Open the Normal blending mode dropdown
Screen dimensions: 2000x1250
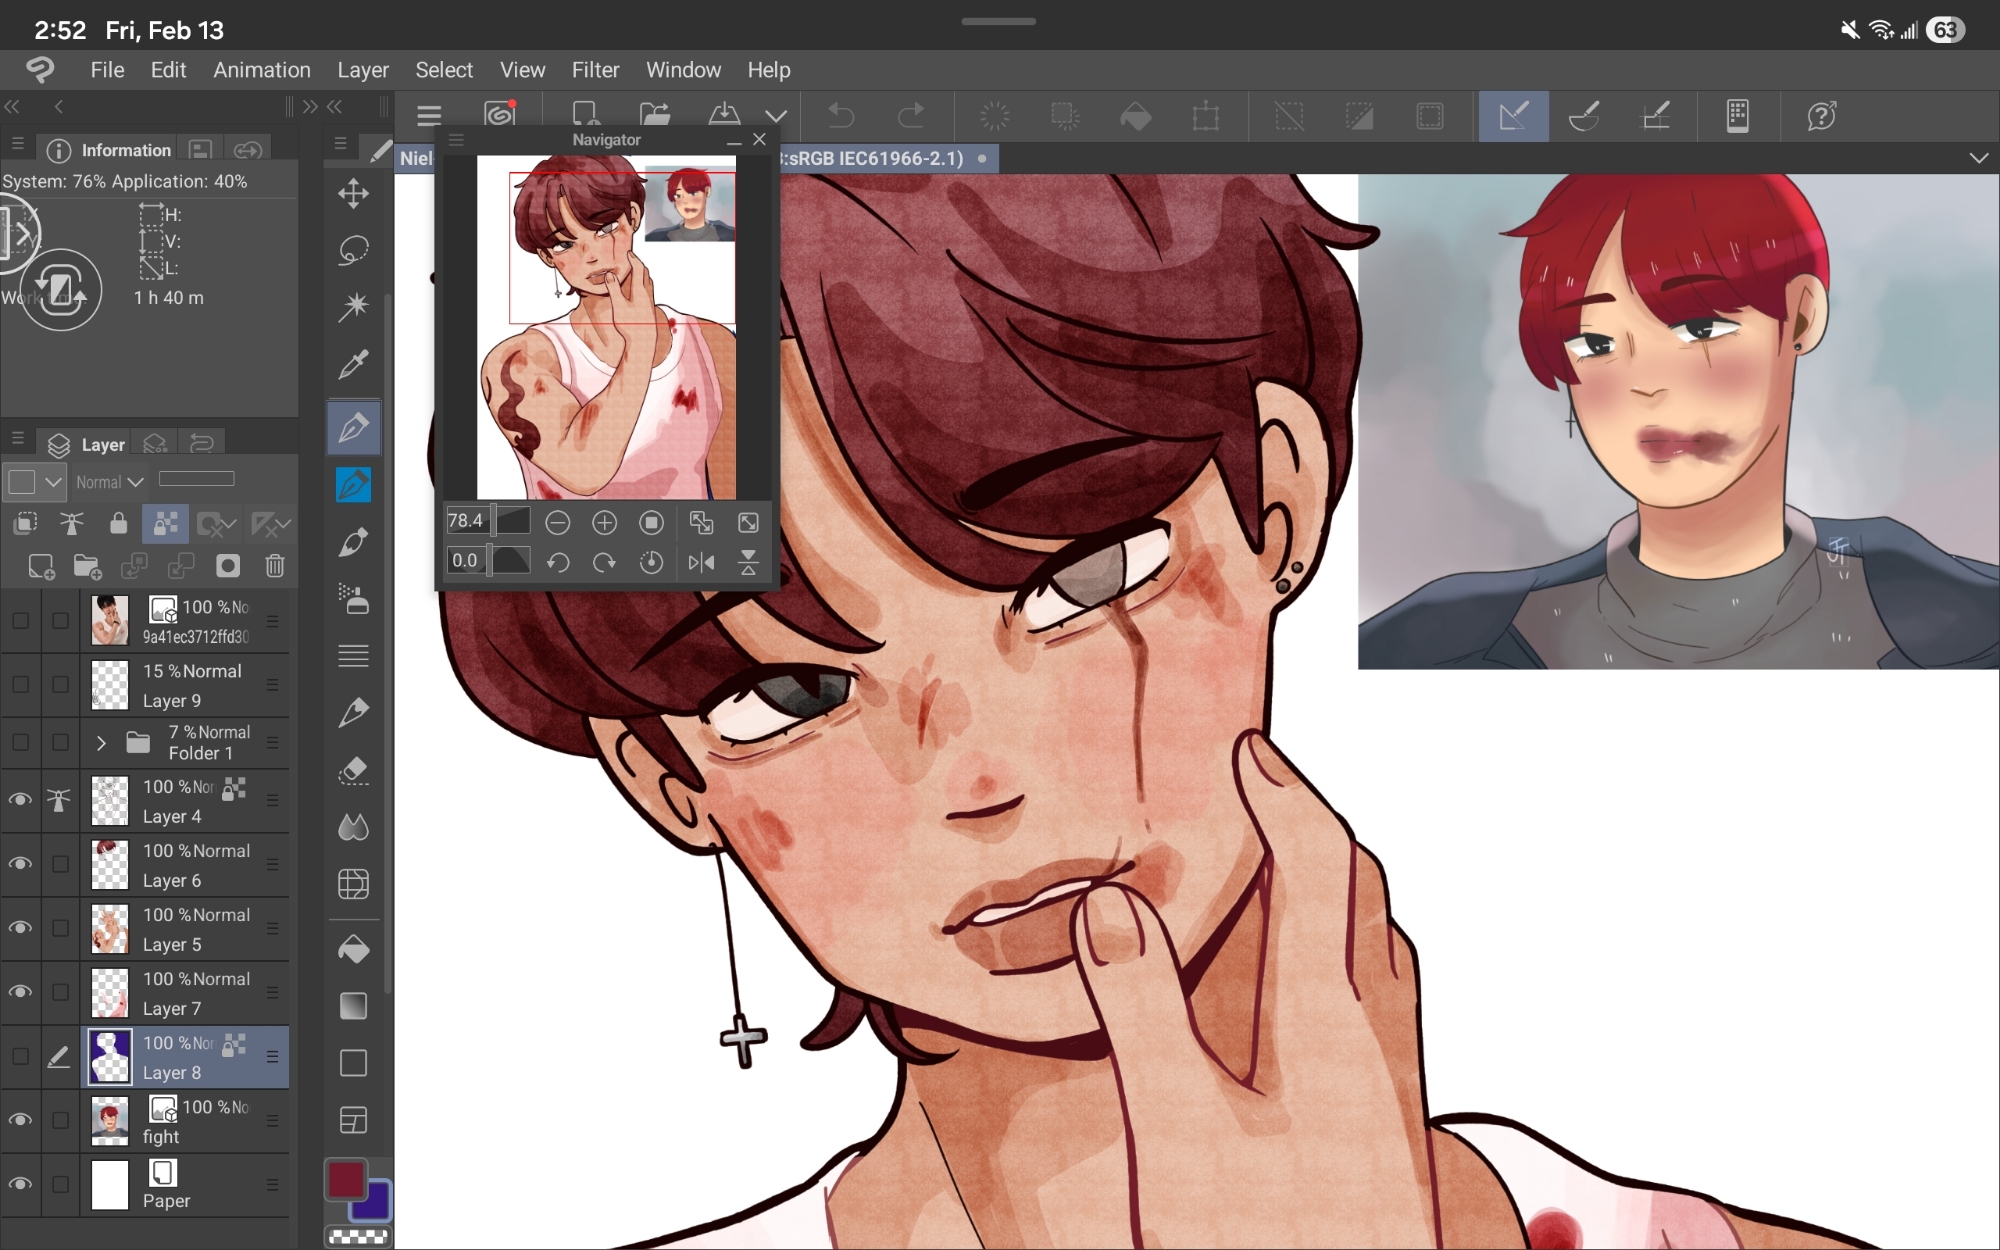tap(110, 482)
